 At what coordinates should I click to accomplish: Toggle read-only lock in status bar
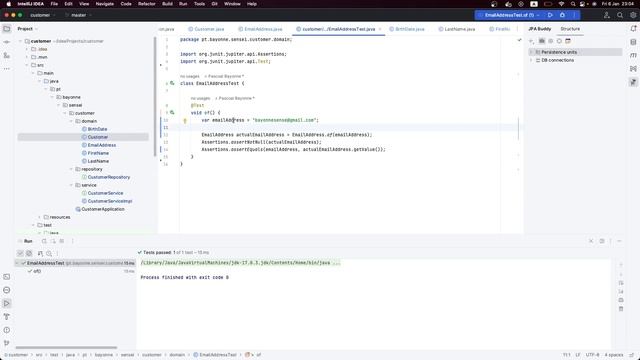pyautogui.click(x=632, y=355)
